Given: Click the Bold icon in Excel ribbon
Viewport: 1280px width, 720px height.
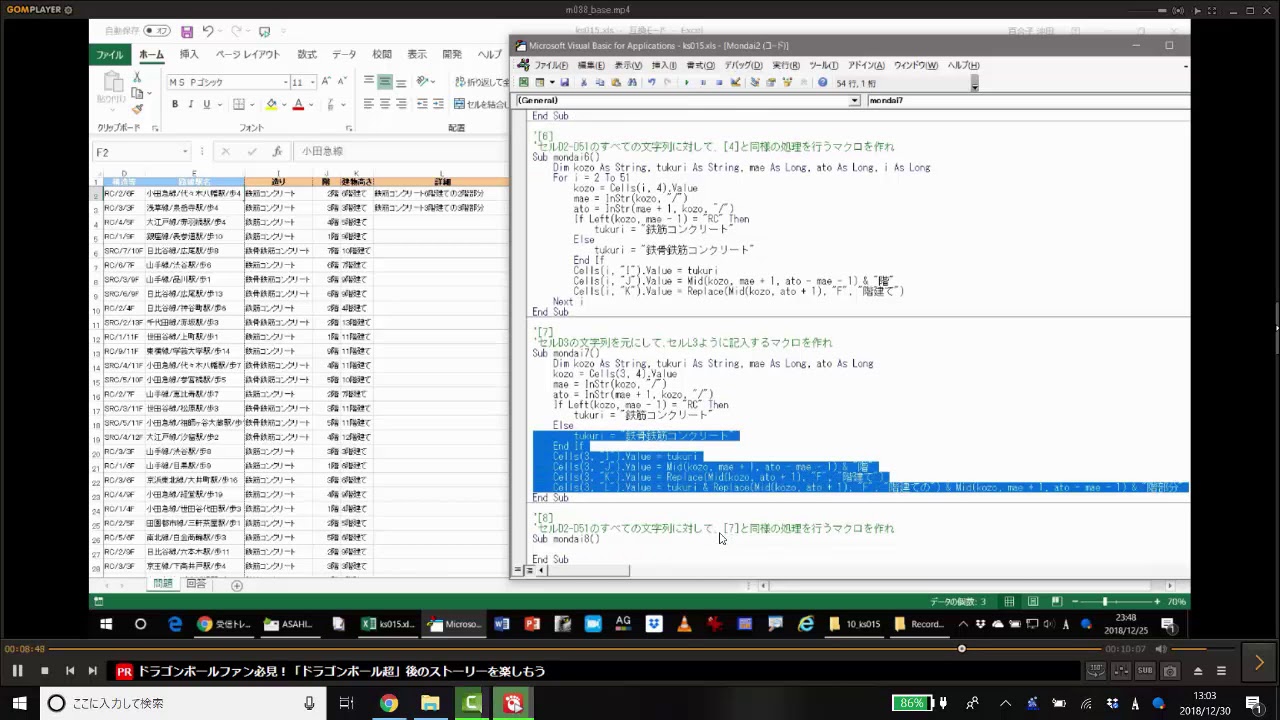Looking at the screenshot, I should pos(175,104).
